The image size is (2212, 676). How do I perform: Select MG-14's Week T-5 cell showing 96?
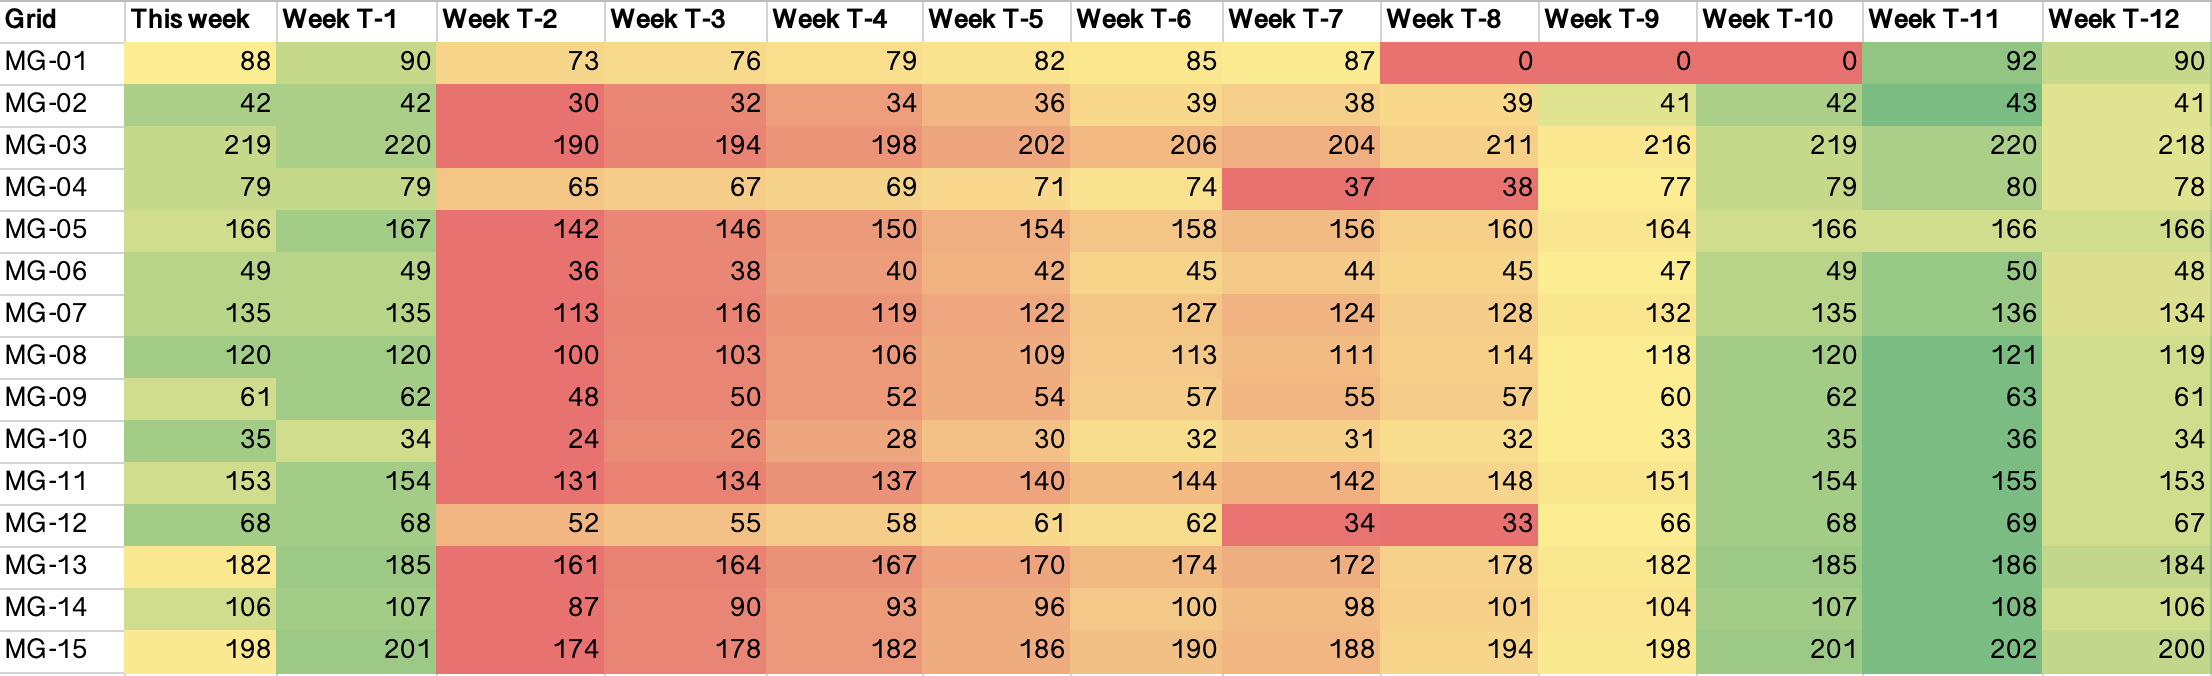[x=996, y=608]
